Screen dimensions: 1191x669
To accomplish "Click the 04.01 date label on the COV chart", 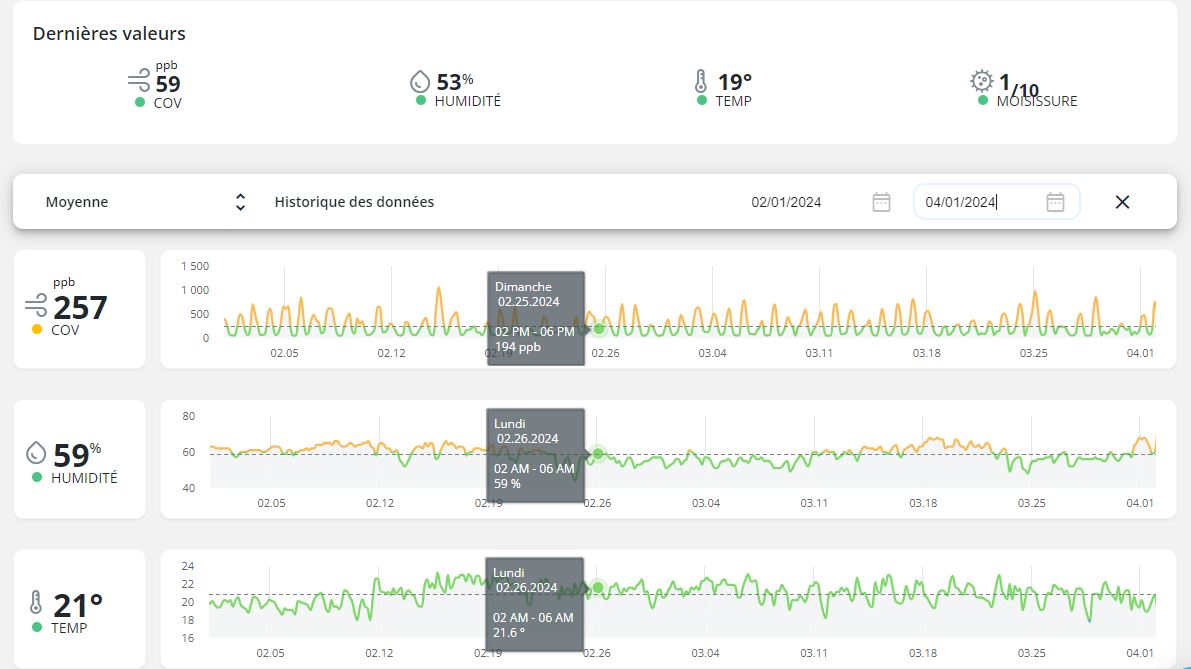I will [x=1140, y=353].
